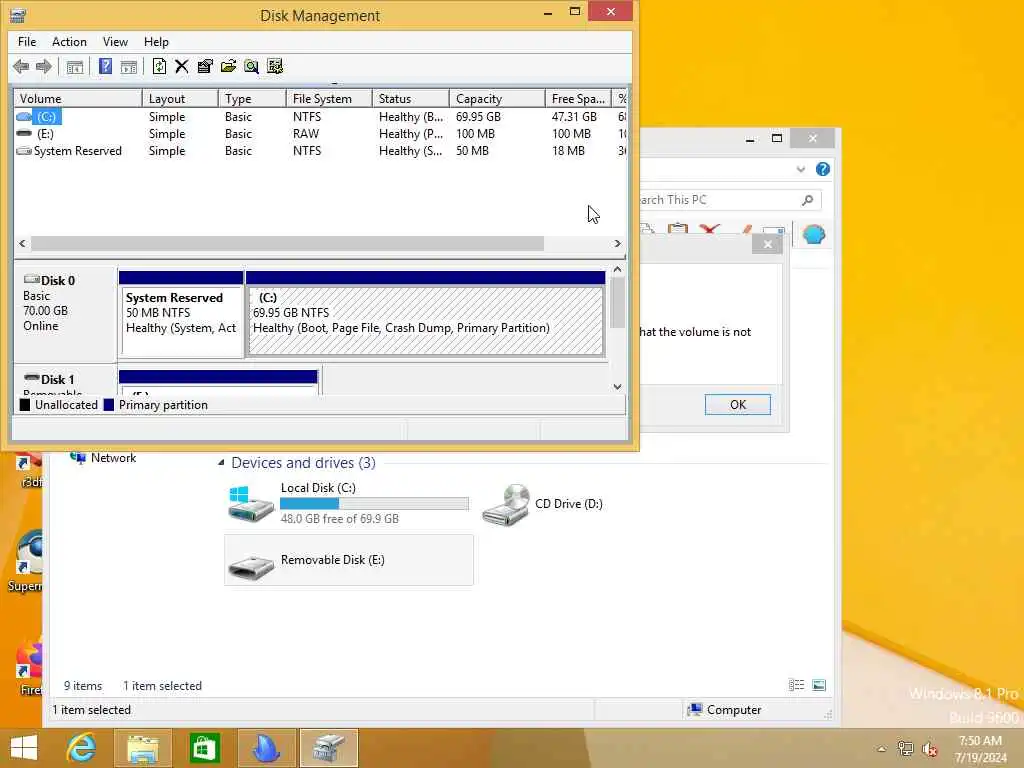Screen dimensions: 1024x768
Task: Select the (C:) 69.95 GB NTFS partition block
Action: coord(426,315)
